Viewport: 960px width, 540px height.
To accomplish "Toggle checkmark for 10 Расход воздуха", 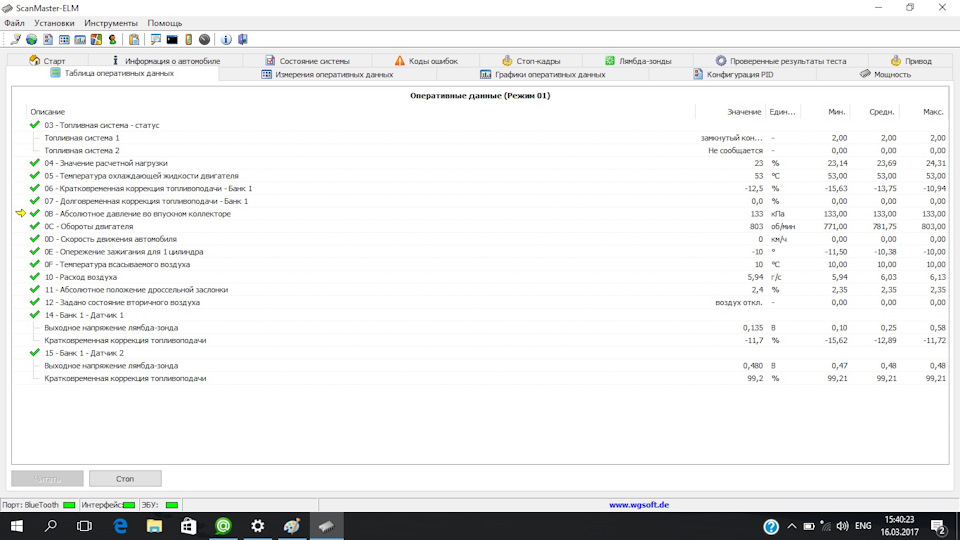I will 35,277.
